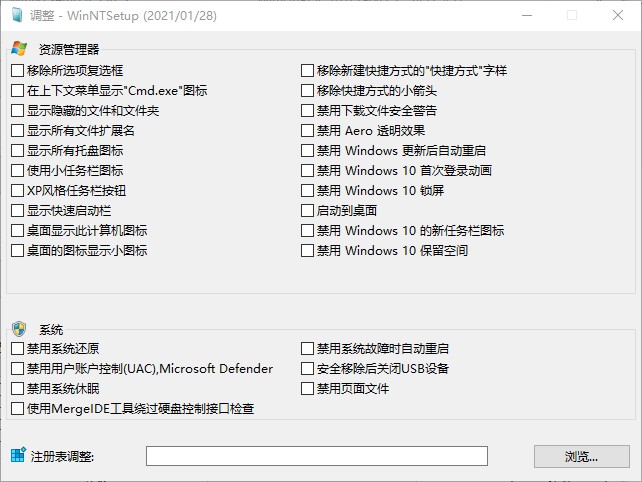
Task: Enable 禁用 Windows 10 首次登录动画
Action: pyautogui.click(x=307, y=170)
